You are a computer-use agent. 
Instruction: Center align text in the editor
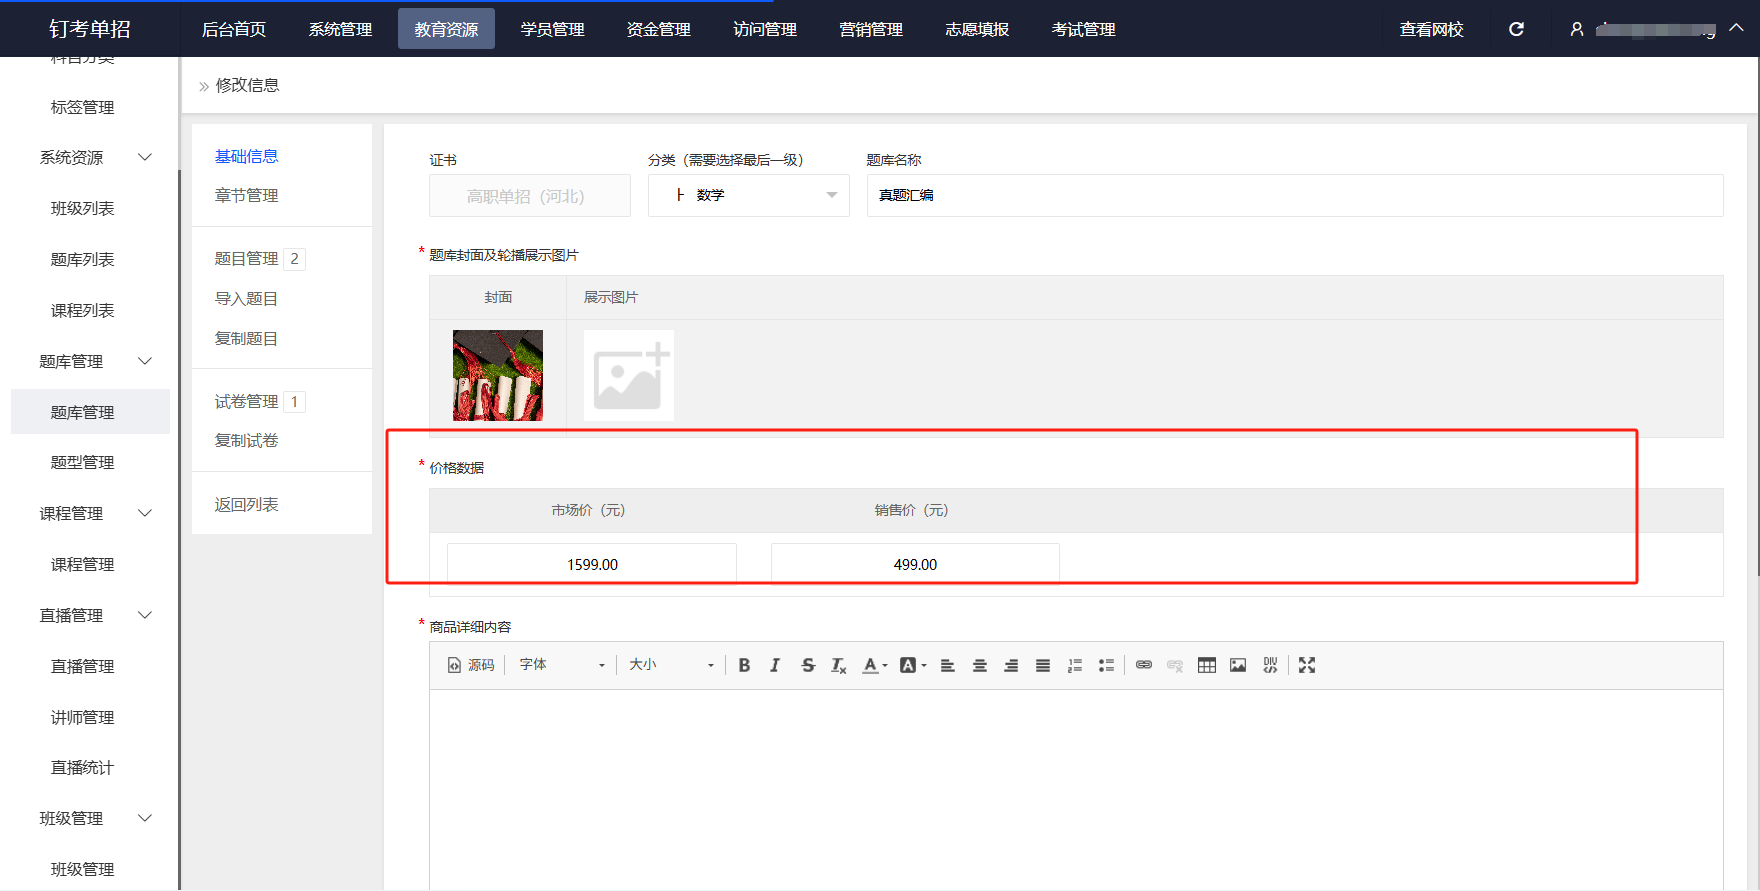[x=980, y=665]
